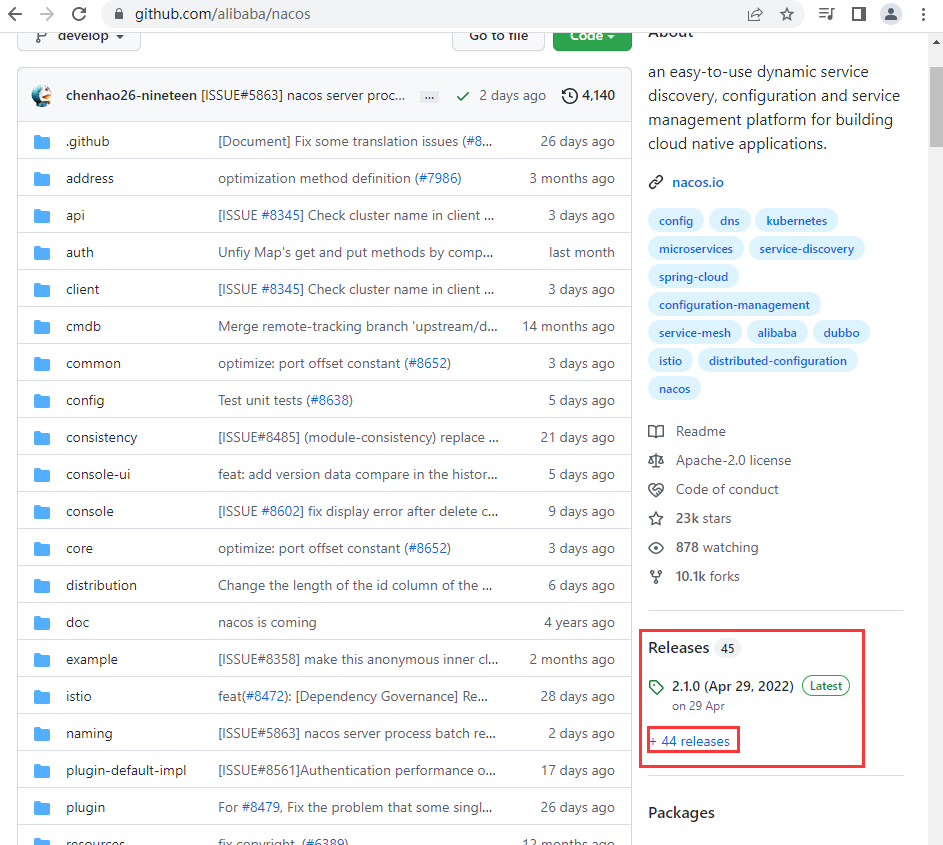
Task: Open the media control playlist icon
Action: pos(826,14)
